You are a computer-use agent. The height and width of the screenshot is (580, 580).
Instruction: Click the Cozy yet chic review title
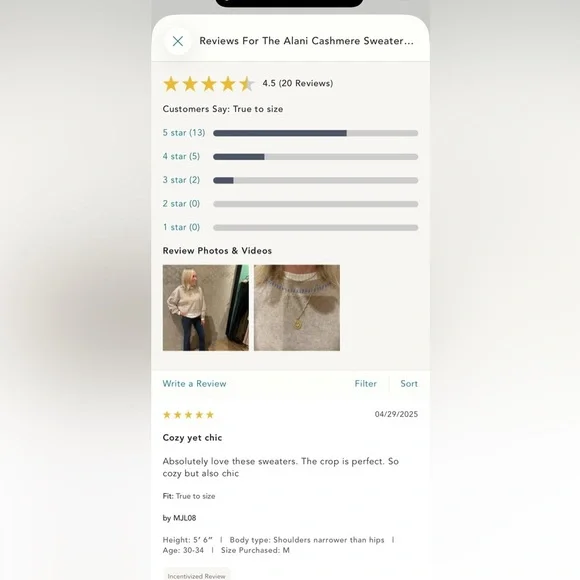point(192,438)
